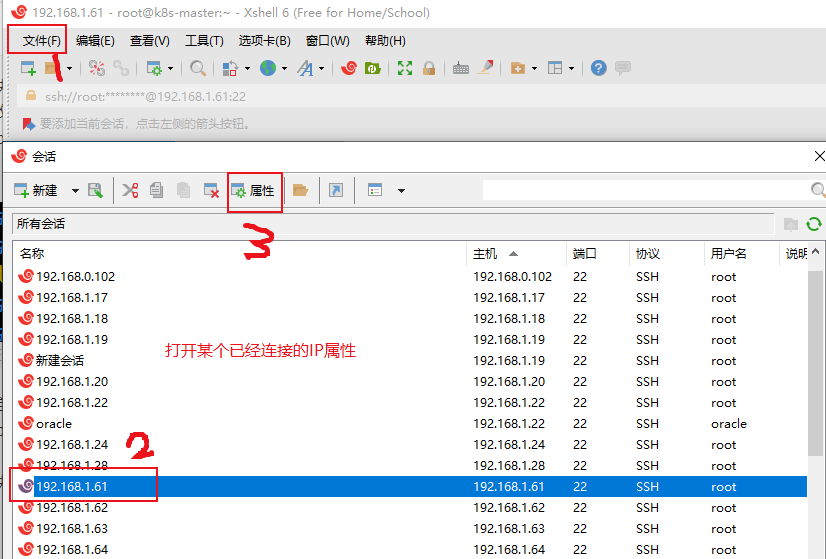Click the folder-plus icon in toolbar
Screen dimensions: 826x559
pyautogui.click(x=518, y=68)
